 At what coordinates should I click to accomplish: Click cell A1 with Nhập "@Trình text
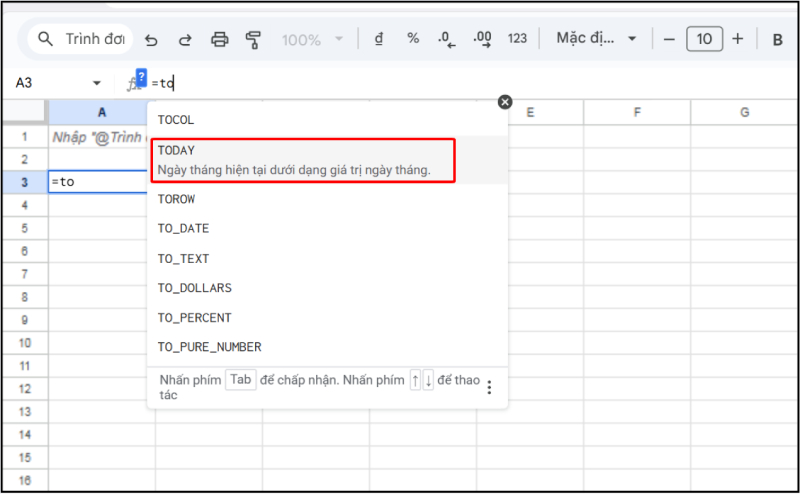pyautogui.click(x=98, y=137)
